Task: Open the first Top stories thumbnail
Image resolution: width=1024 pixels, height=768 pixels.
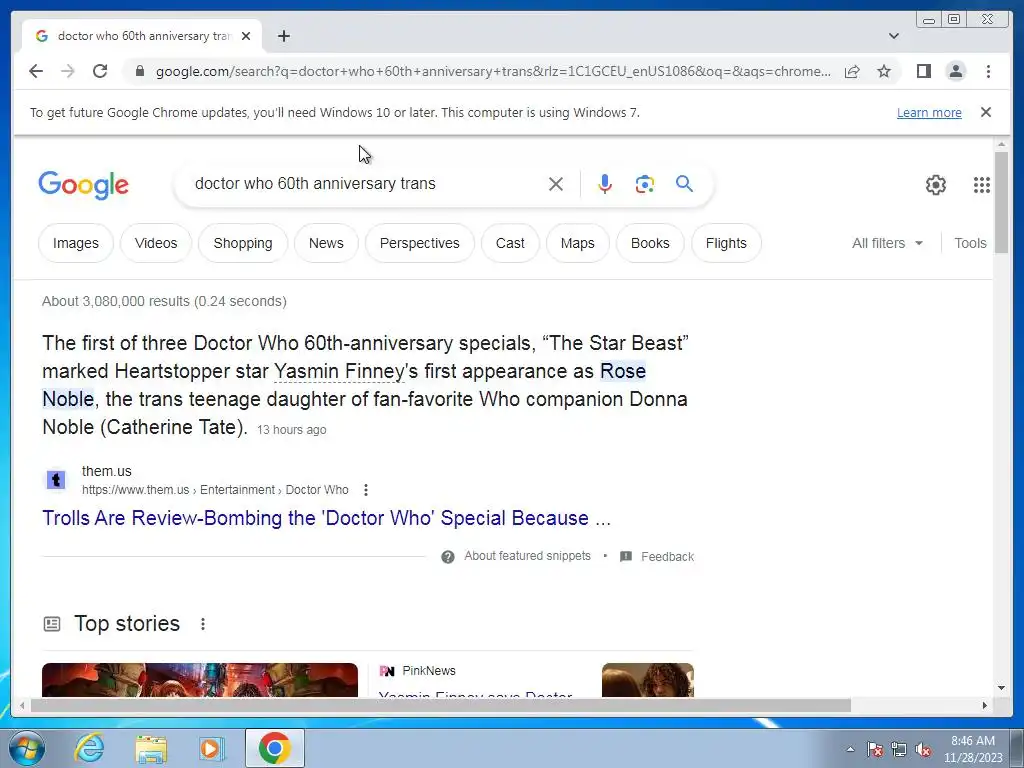Action: click(x=200, y=680)
